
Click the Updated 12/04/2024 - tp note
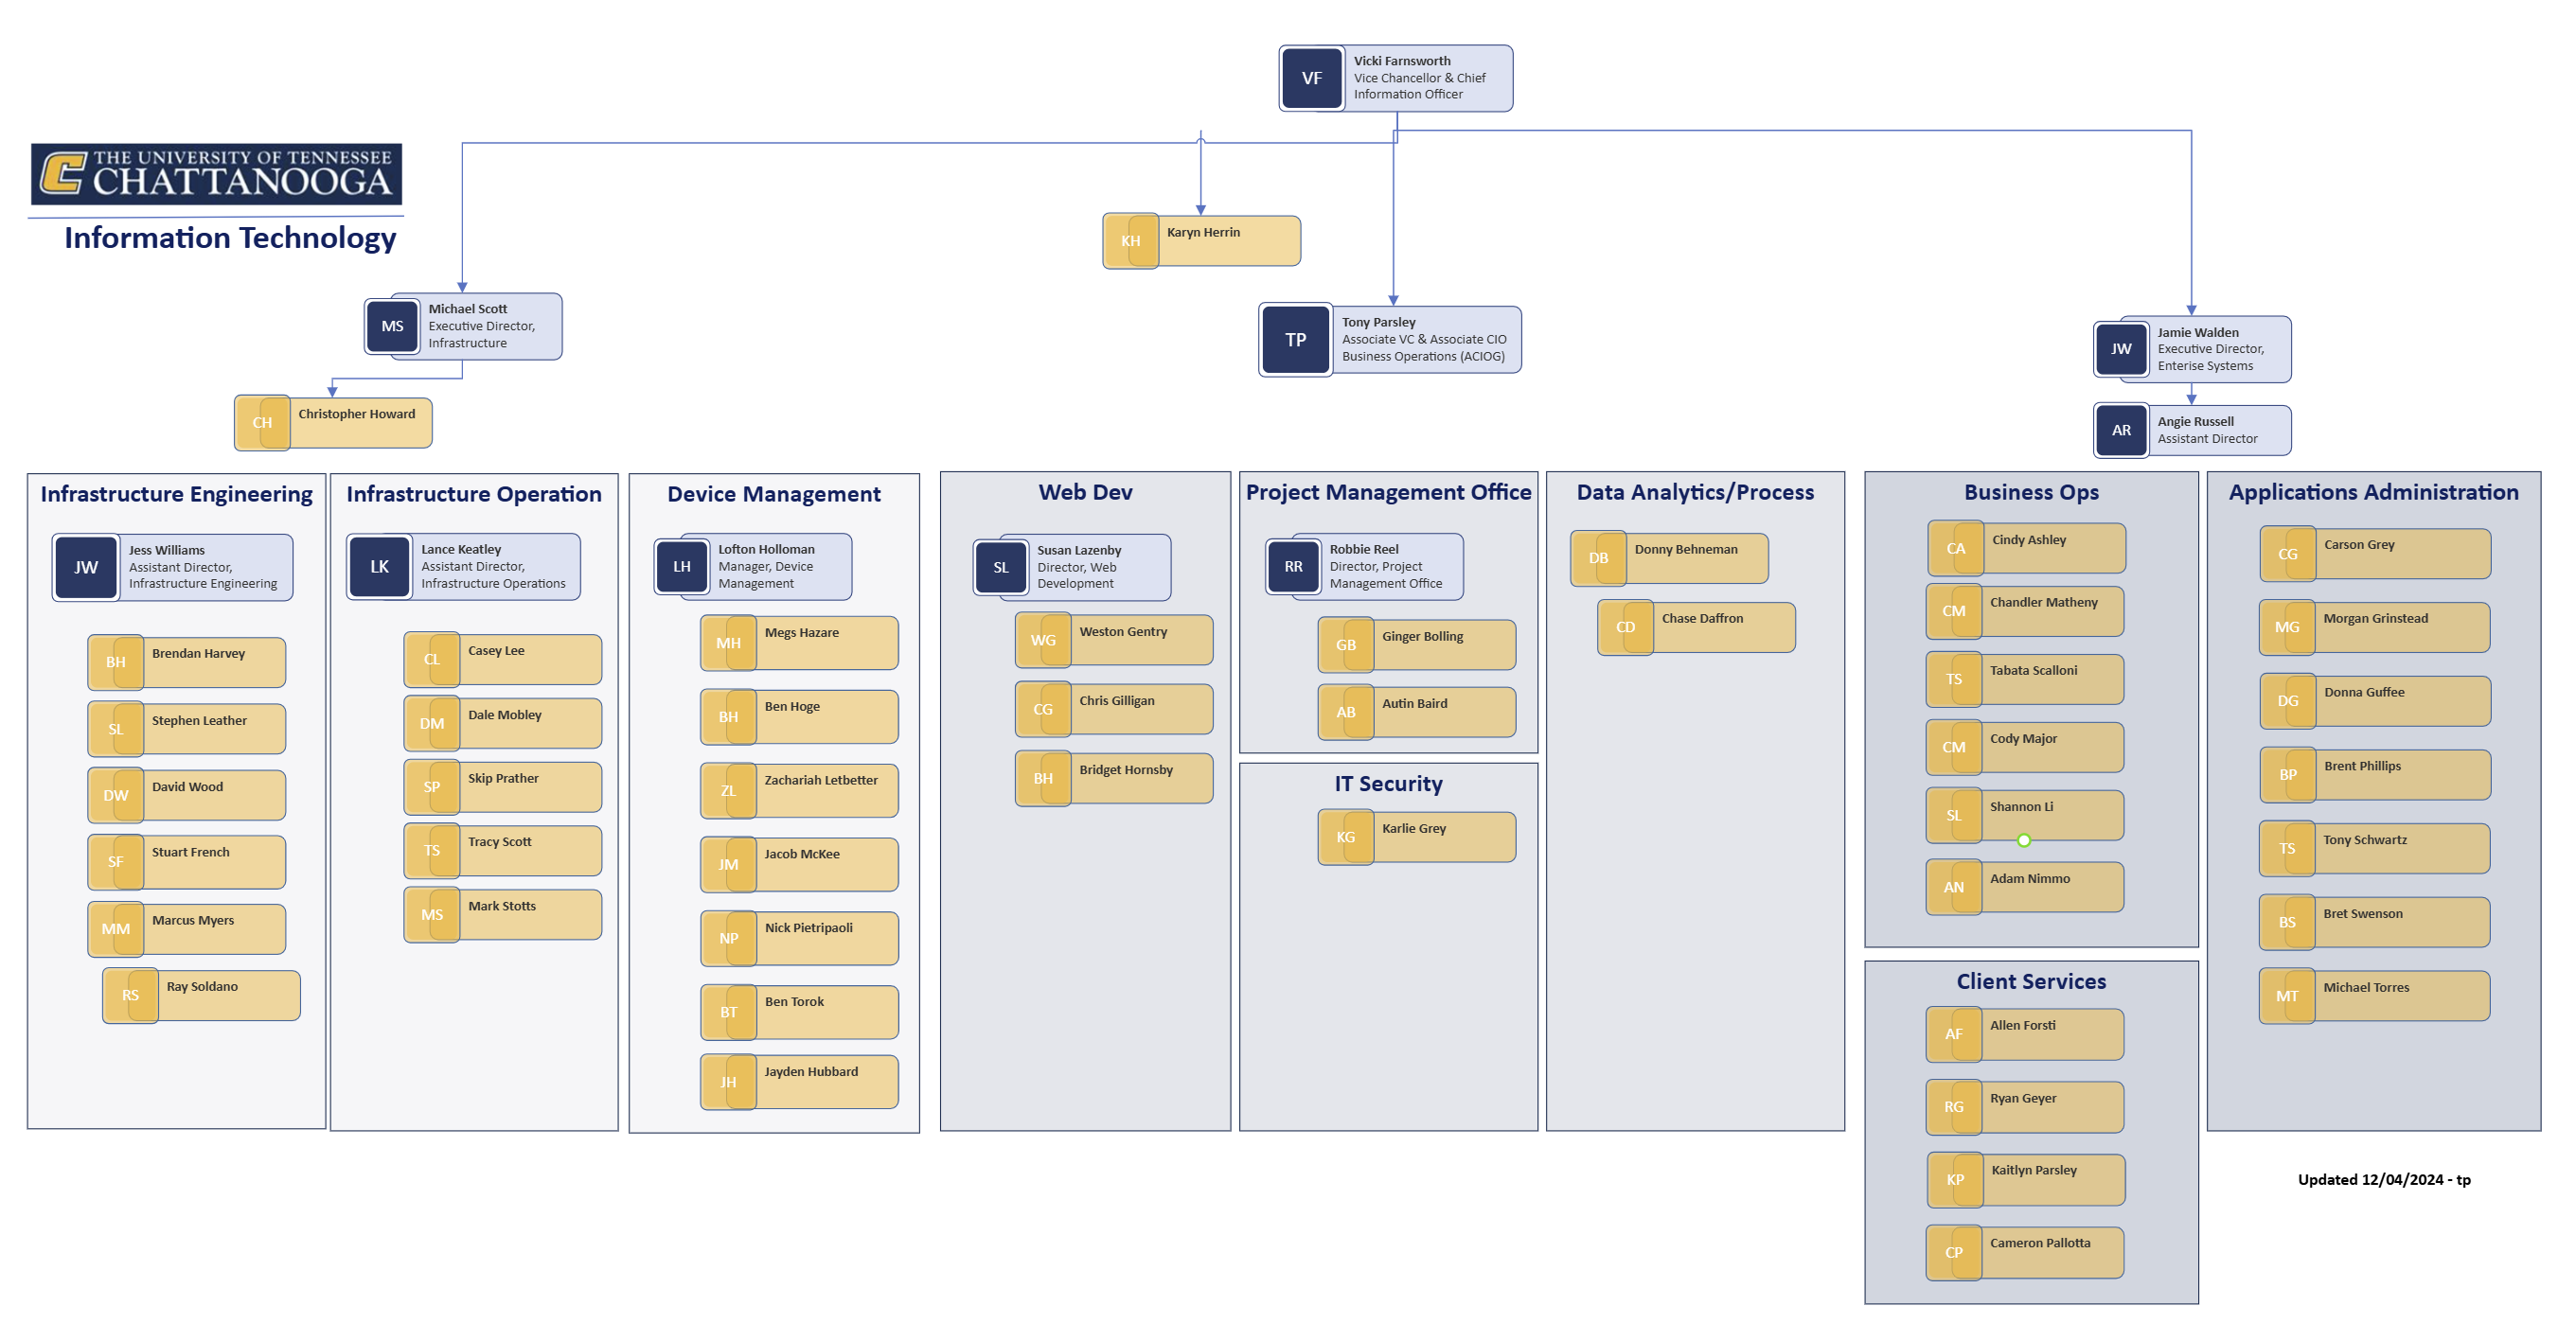tap(2384, 1180)
